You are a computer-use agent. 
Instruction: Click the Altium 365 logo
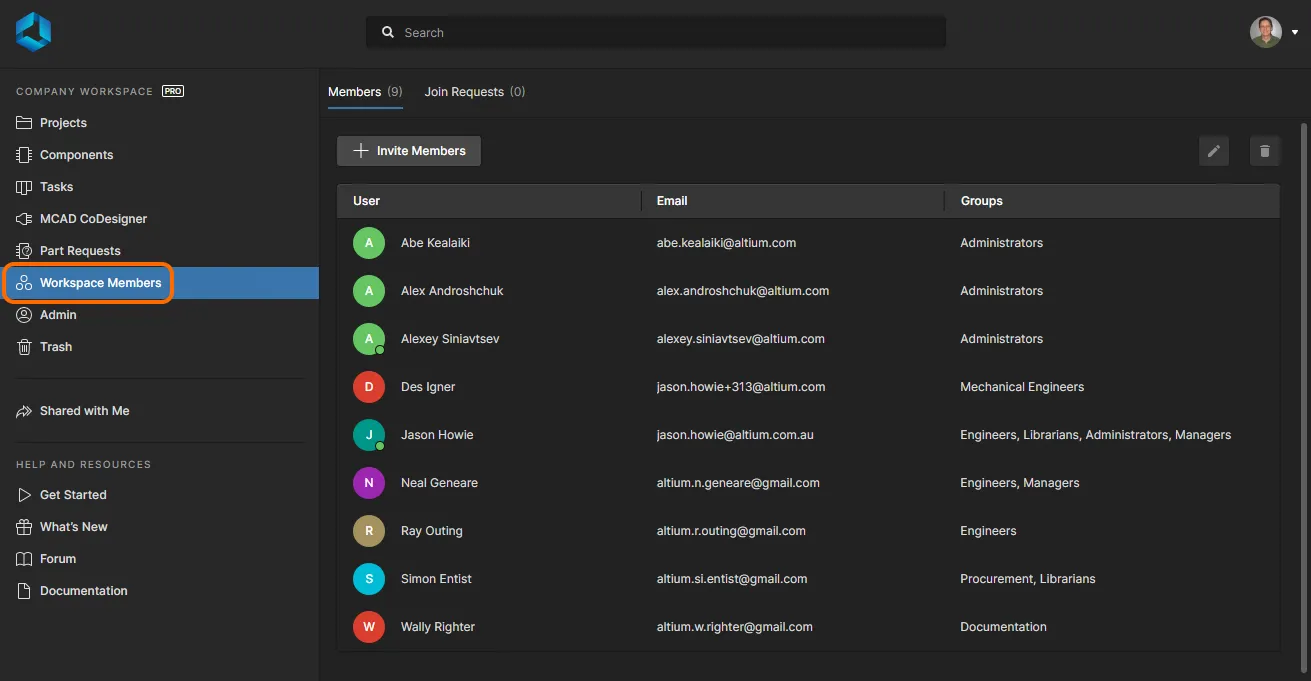pos(33,32)
